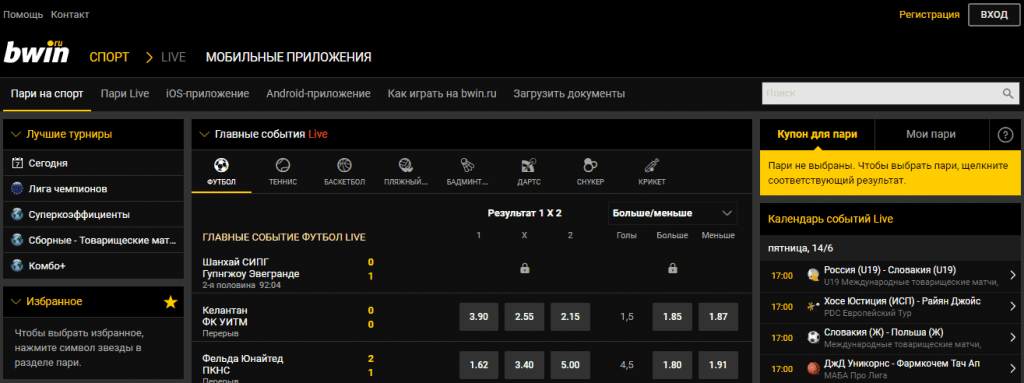Click the Сборные - Товарищеские матчи icon
The height and width of the screenshot is (383, 1024).
click(17, 240)
